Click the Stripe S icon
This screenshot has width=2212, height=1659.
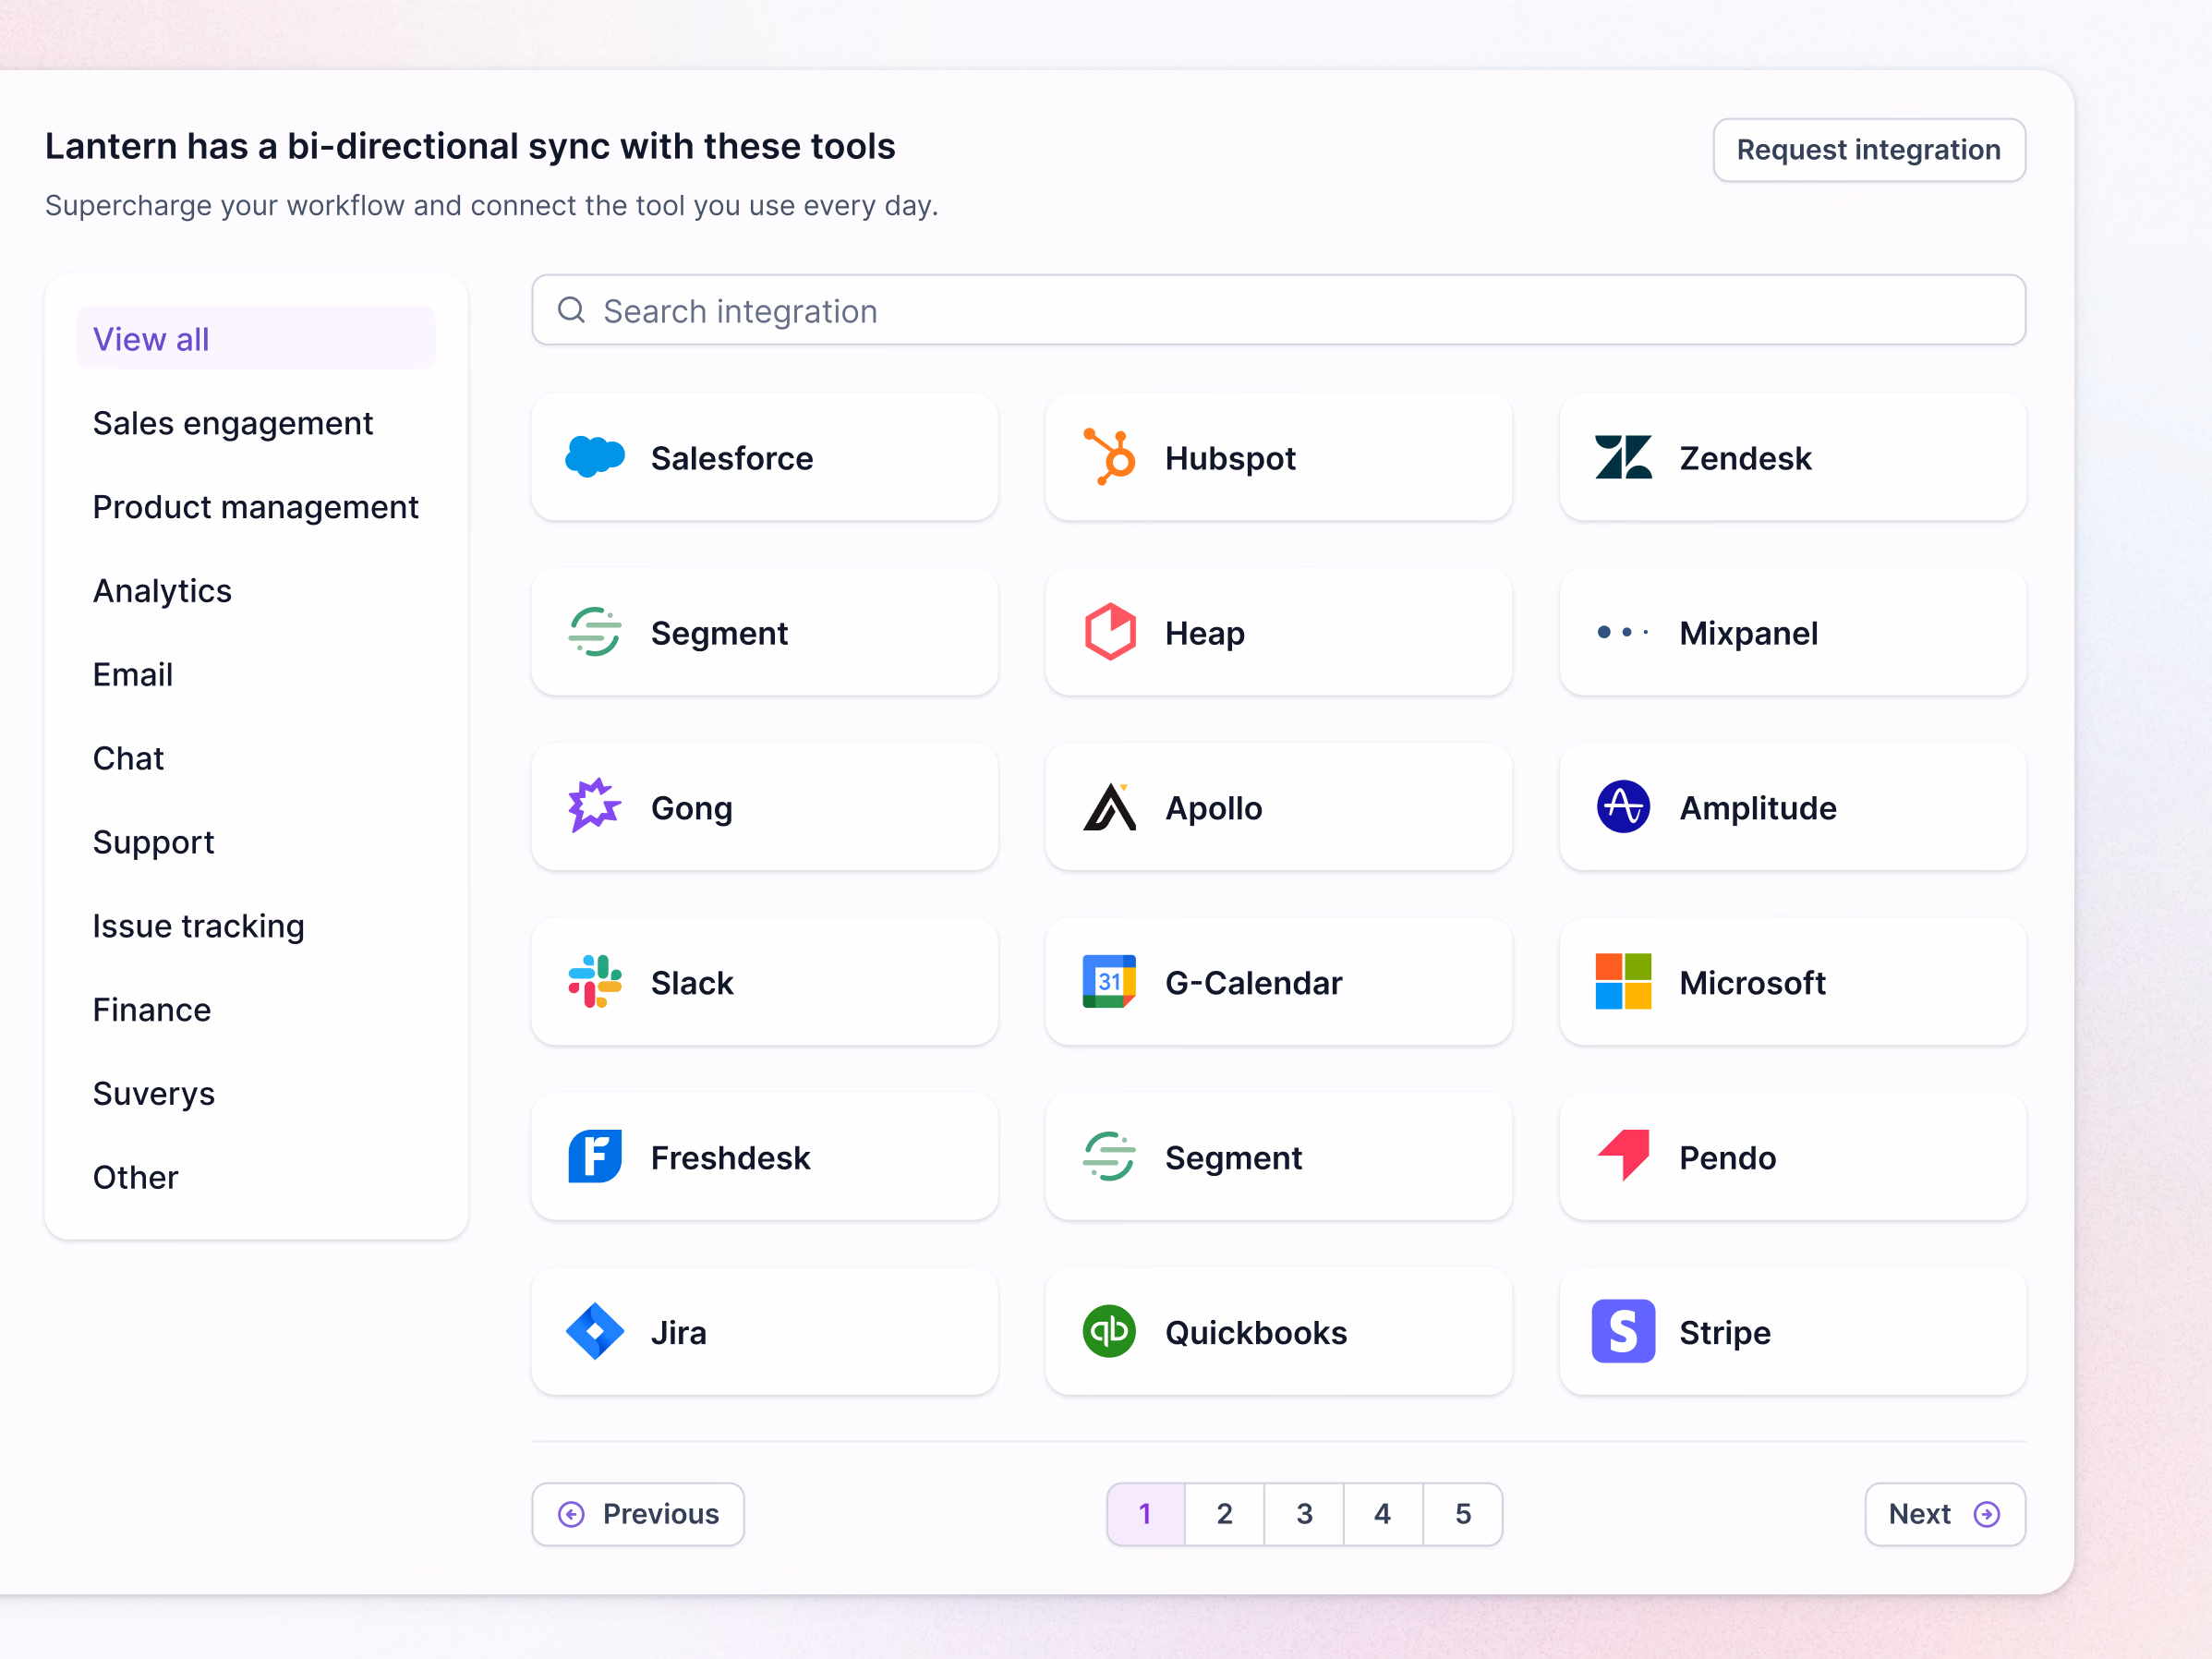coord(1623,1331)
